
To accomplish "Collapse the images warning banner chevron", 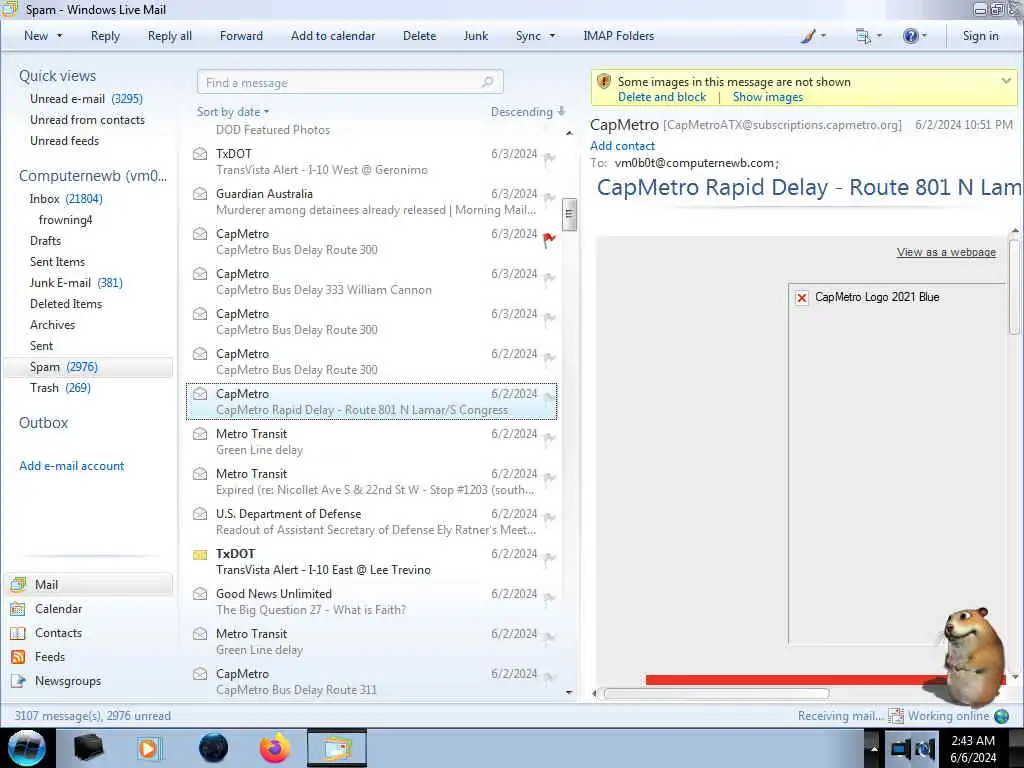I will tap(1006, 81).
